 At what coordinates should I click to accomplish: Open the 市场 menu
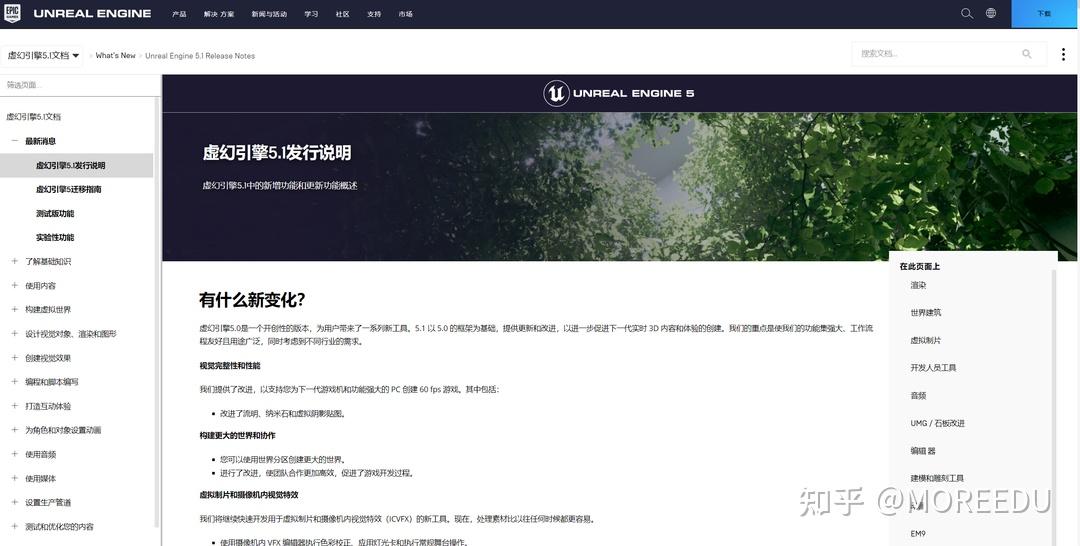(406, 14)
